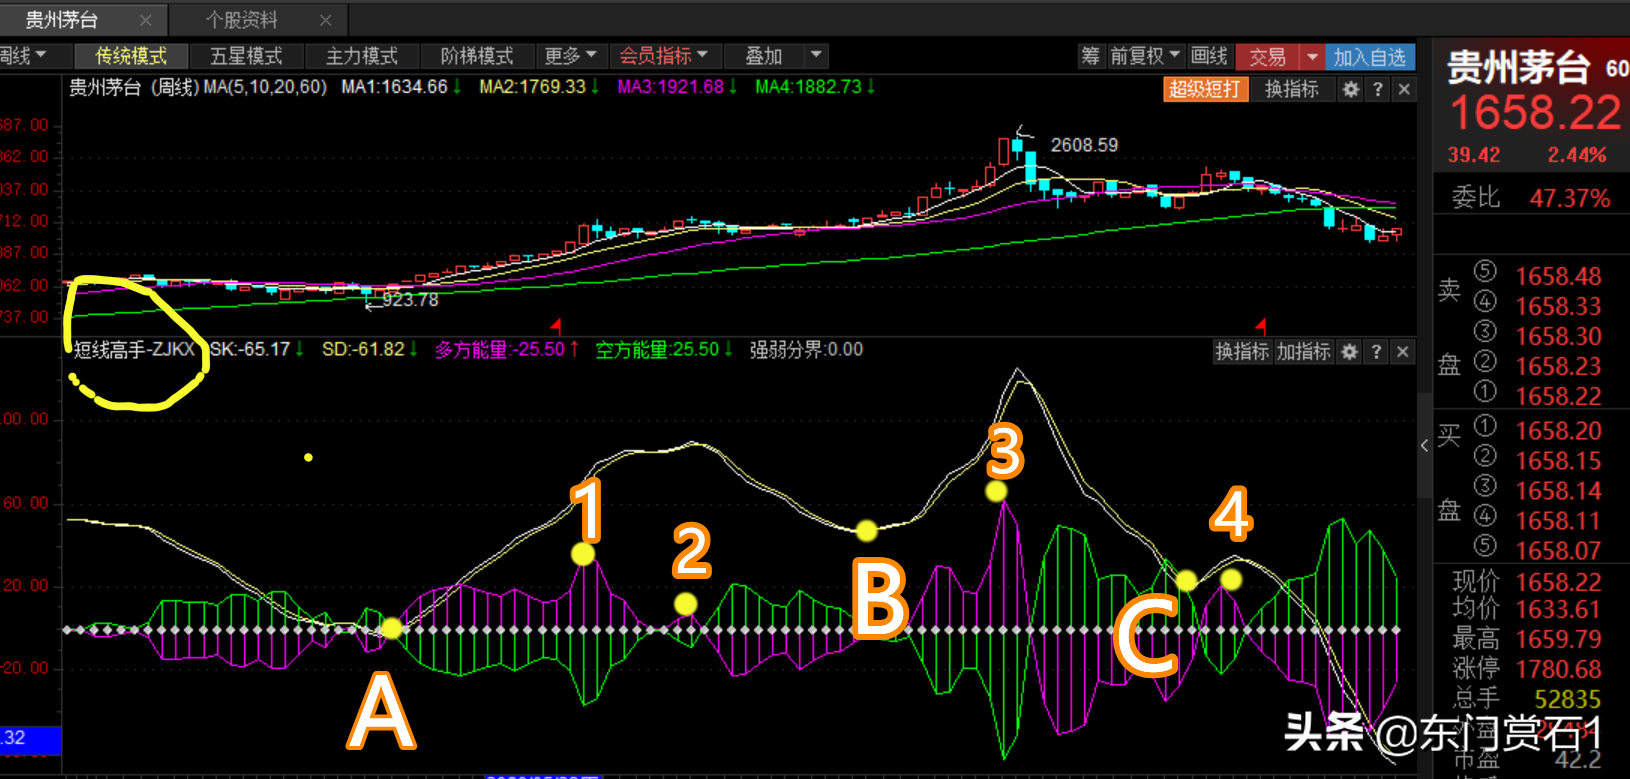Select 传统模式 chart mode

131,56
